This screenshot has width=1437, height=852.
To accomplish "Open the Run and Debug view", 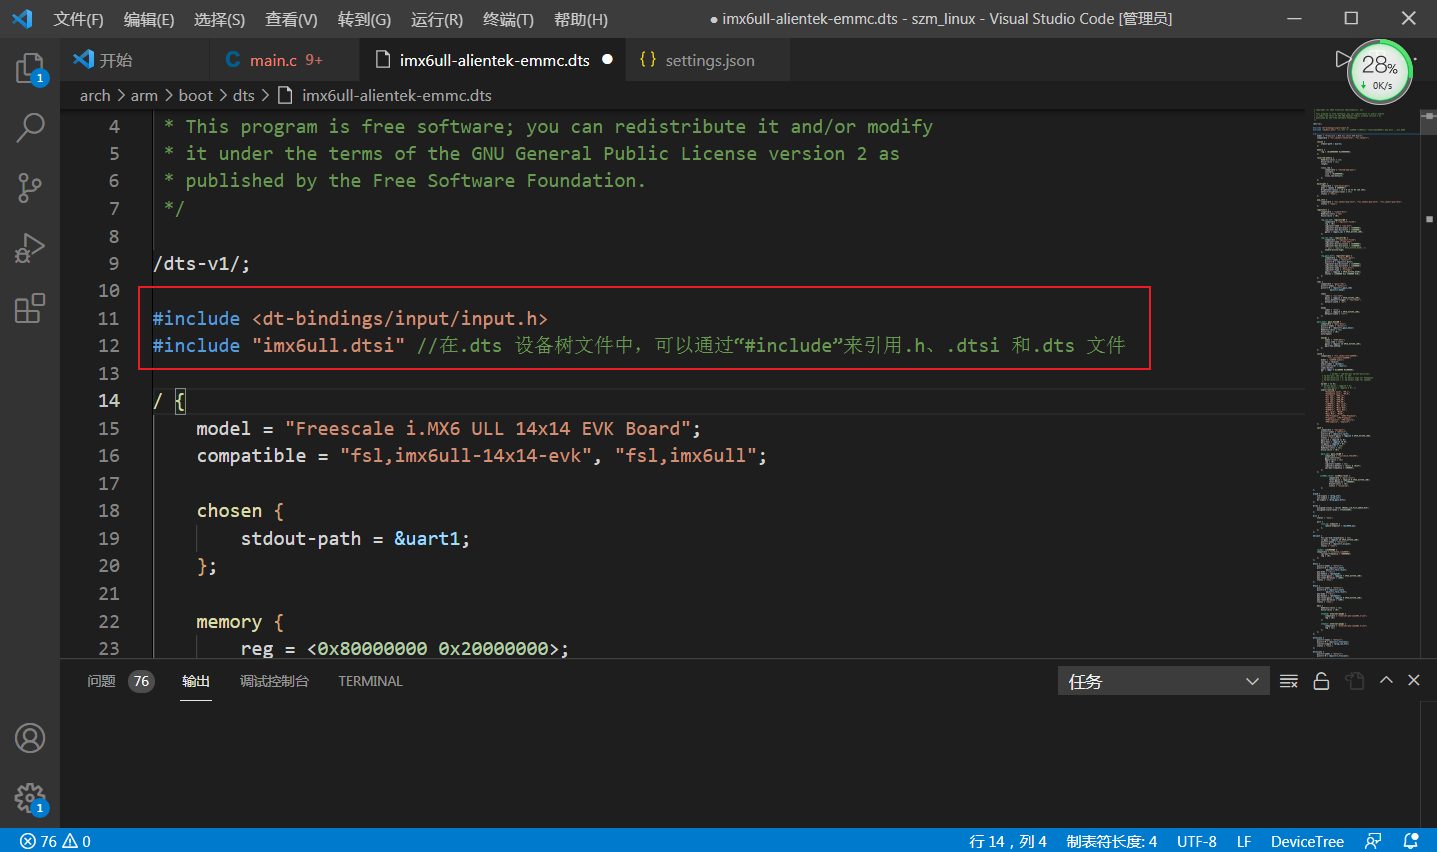I will 30,247.
